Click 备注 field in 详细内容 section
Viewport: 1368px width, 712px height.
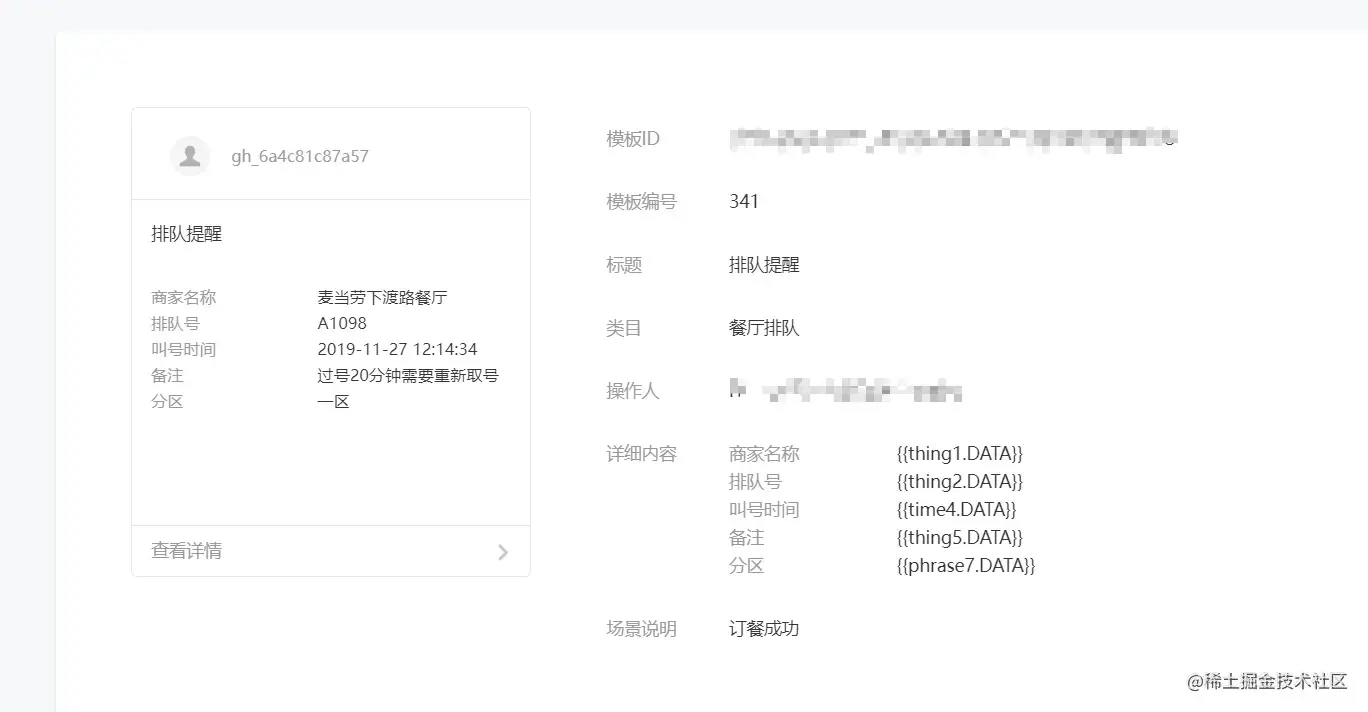coord(746,538)
